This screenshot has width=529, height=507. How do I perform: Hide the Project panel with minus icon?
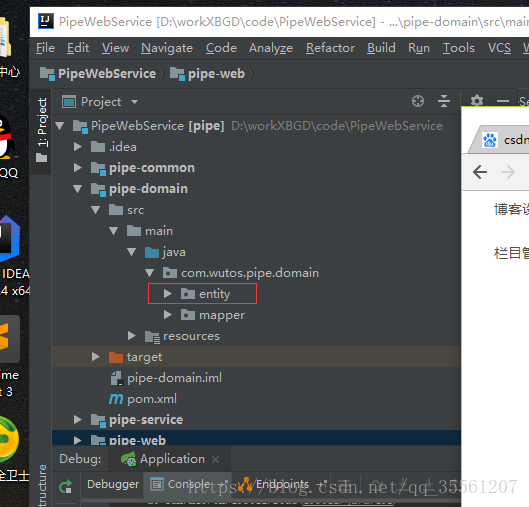point(503,101)
